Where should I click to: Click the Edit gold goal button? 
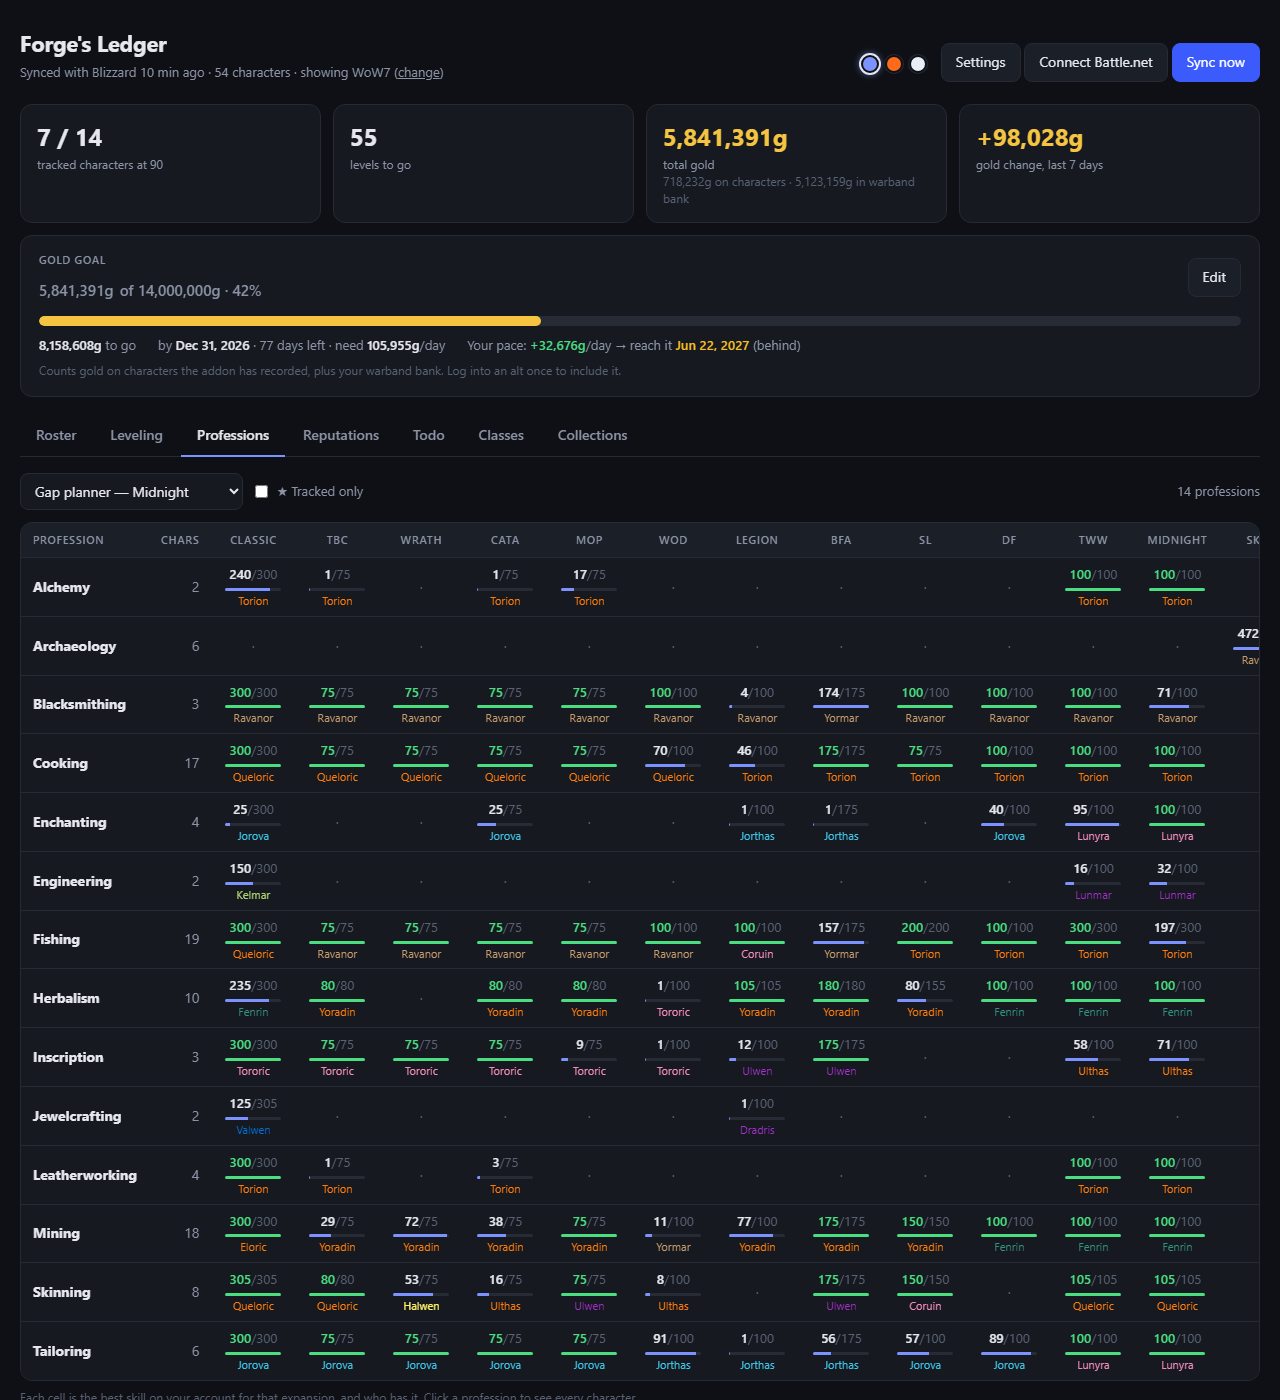pyautogui.click(x=1214, y=277)
